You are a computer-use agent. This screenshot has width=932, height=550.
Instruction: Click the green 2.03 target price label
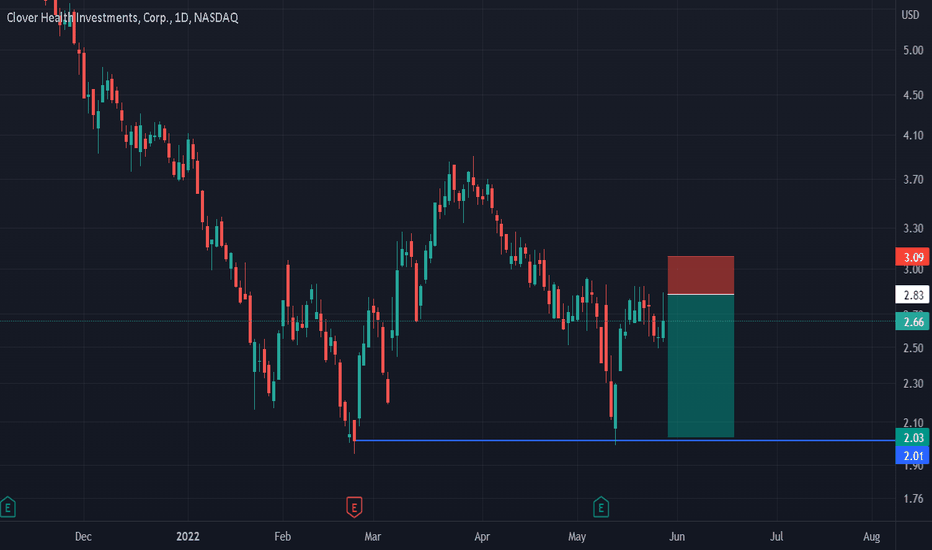(912, 438)
